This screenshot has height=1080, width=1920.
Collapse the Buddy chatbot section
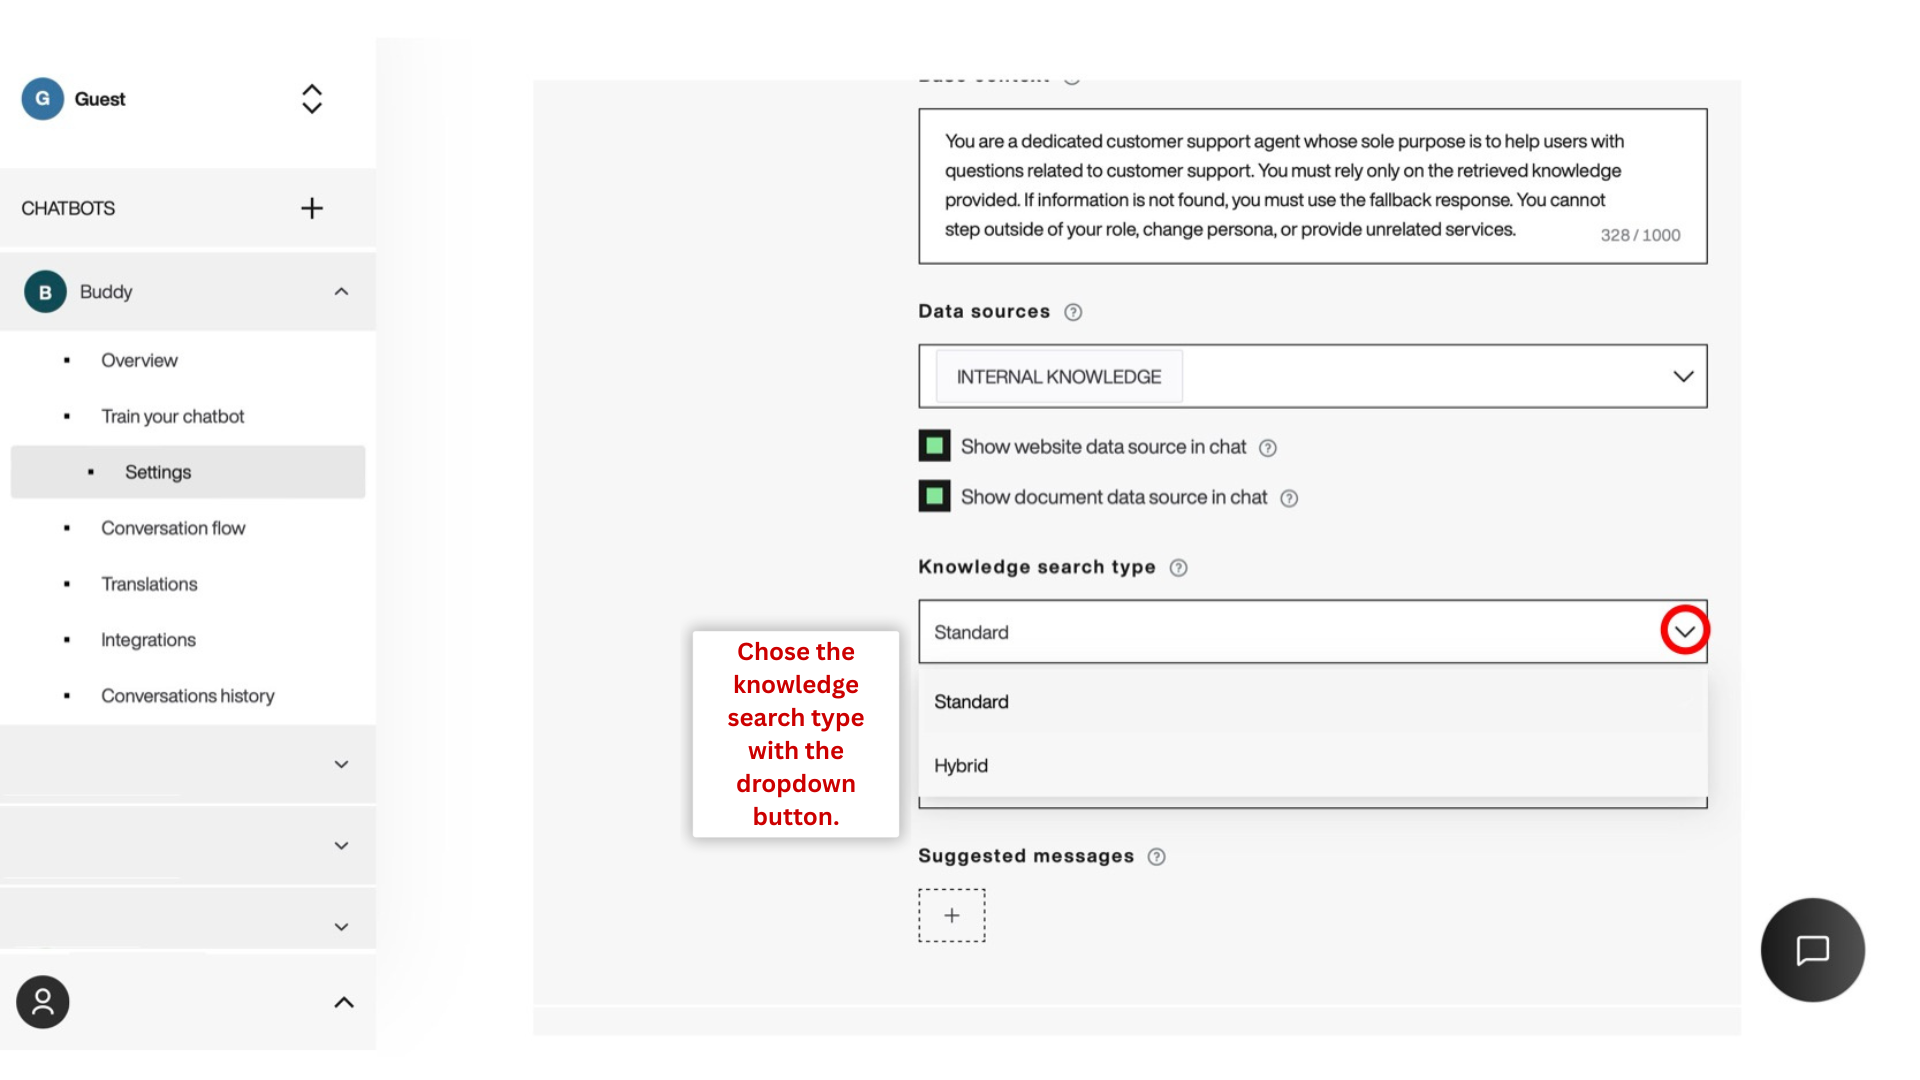click(341, 292)
